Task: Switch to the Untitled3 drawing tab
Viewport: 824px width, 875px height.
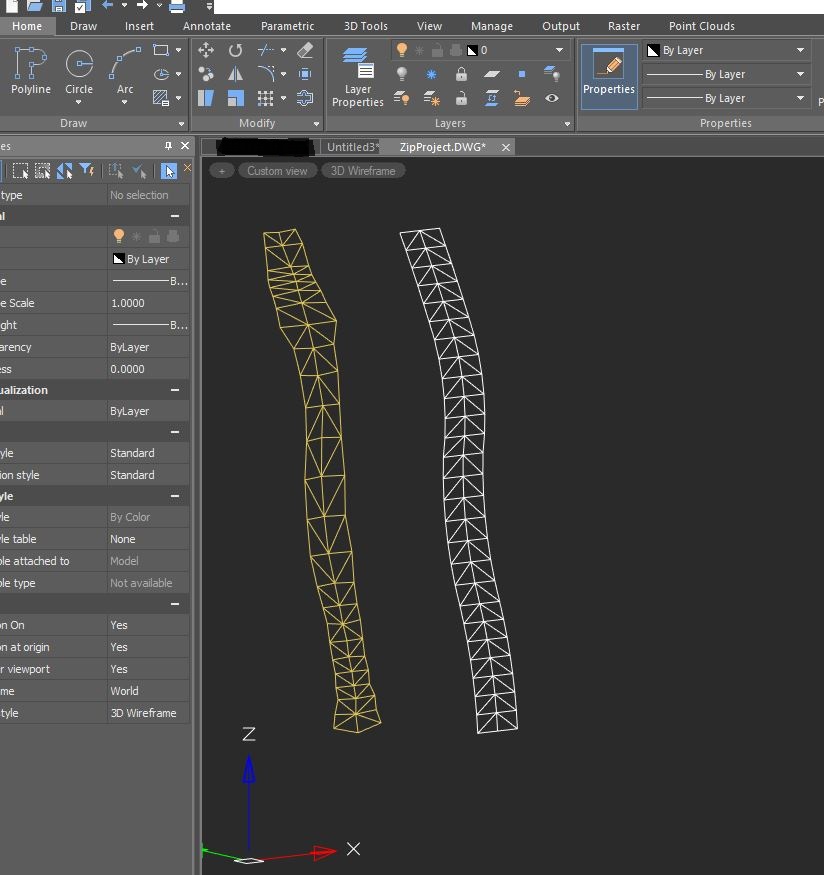Action: 351,147
